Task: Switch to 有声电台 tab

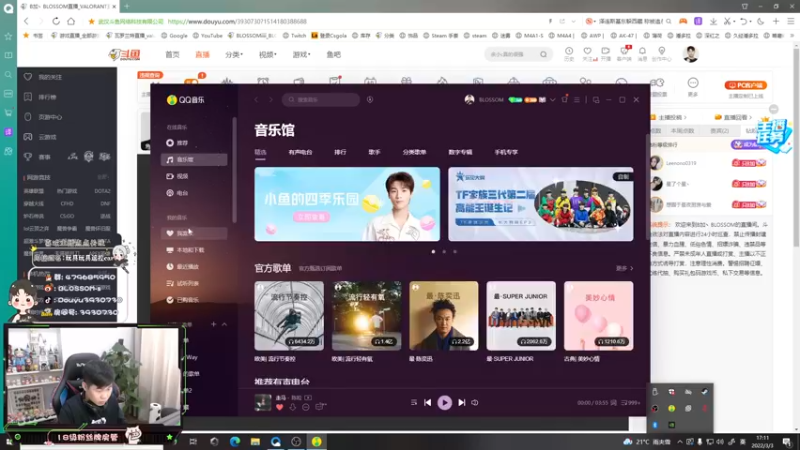Action: pyautogui.click(x=300, y=152)
